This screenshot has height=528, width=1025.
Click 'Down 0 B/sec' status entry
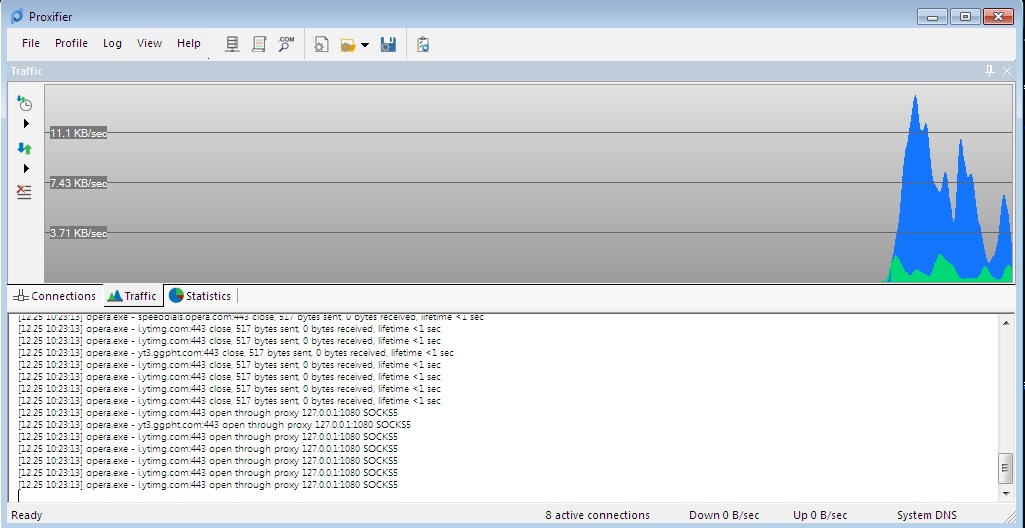(x=724, y=515)
